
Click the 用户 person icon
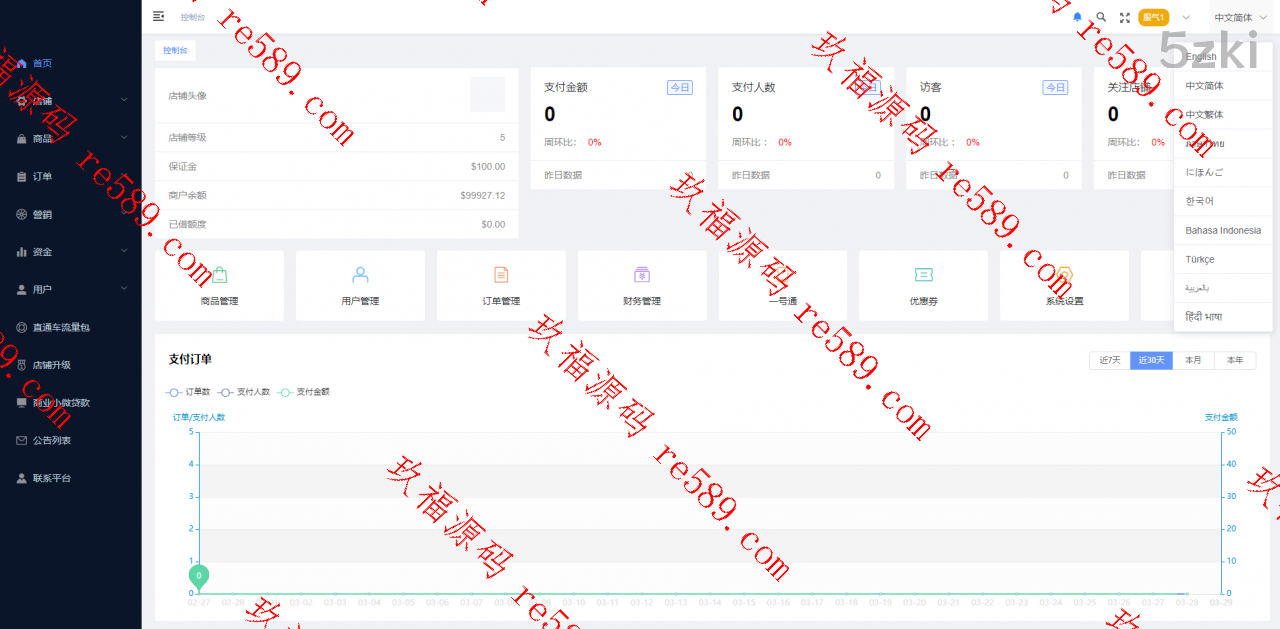pyautogui.click(x=22, y=290)
